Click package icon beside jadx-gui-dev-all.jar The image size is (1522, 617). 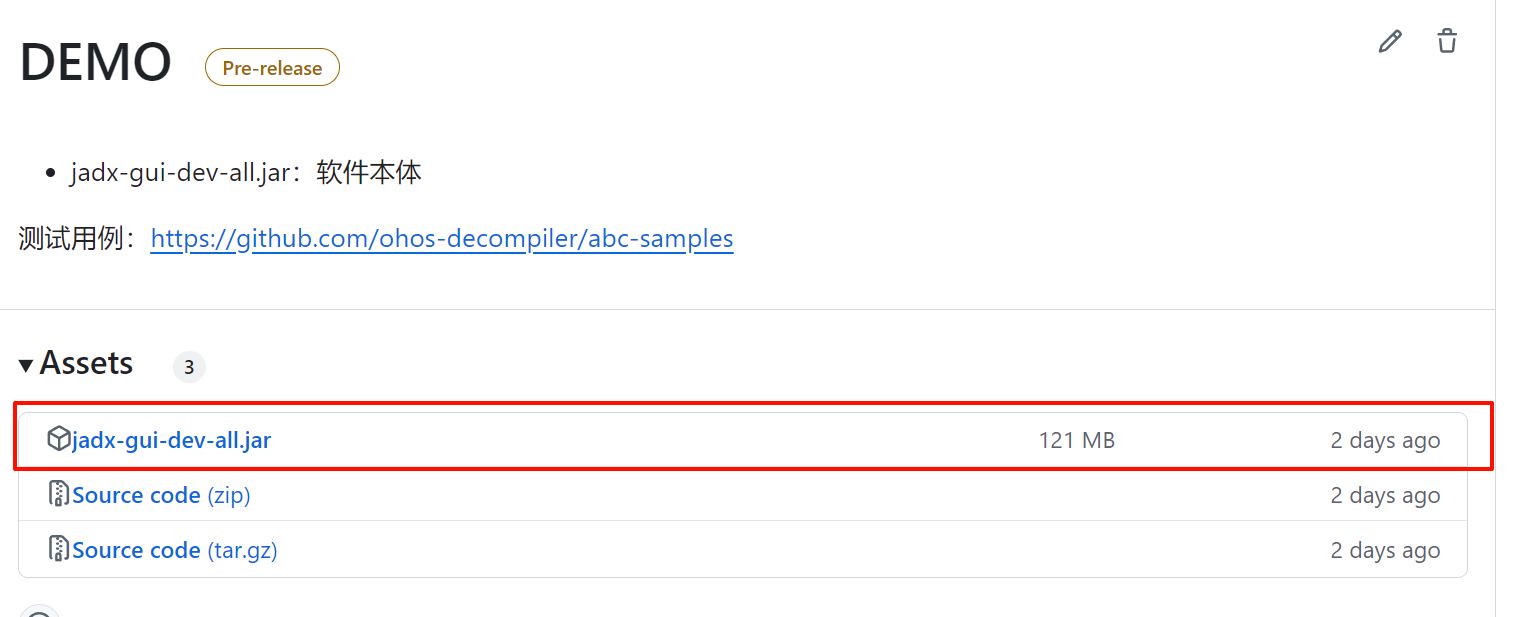coord(59,439)
